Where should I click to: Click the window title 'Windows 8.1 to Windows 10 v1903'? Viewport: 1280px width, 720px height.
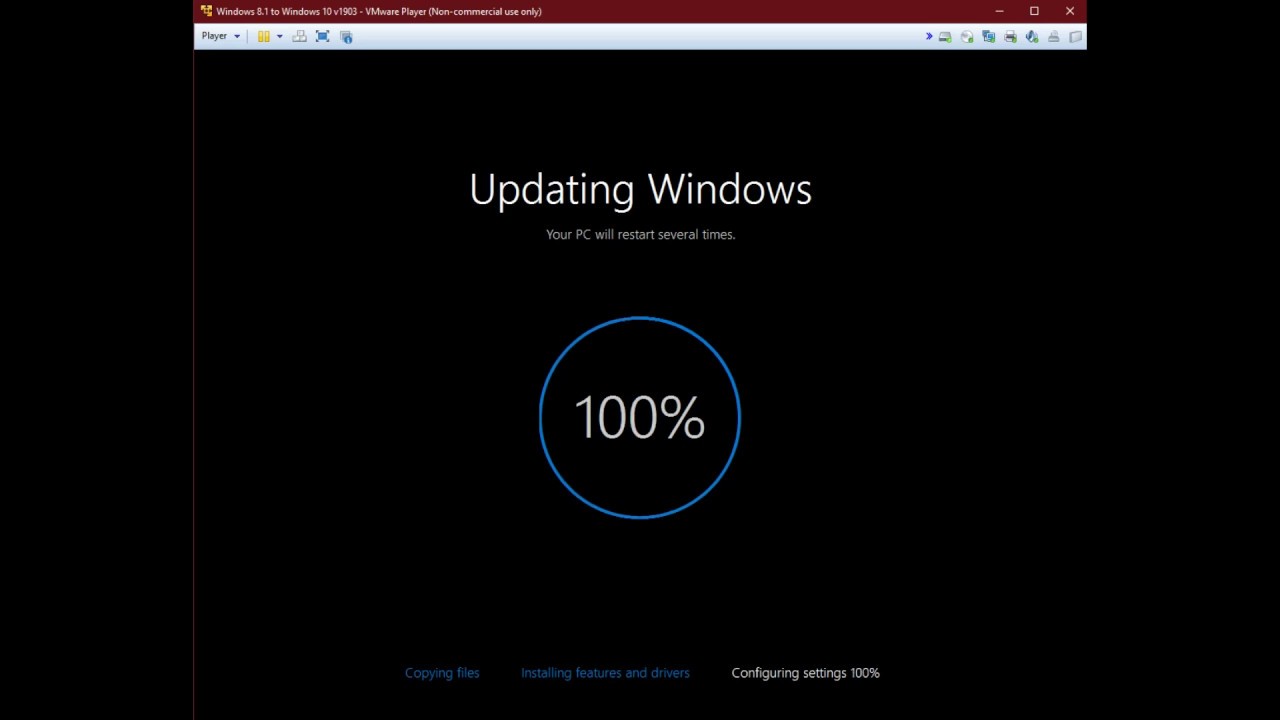click(286, 12)
